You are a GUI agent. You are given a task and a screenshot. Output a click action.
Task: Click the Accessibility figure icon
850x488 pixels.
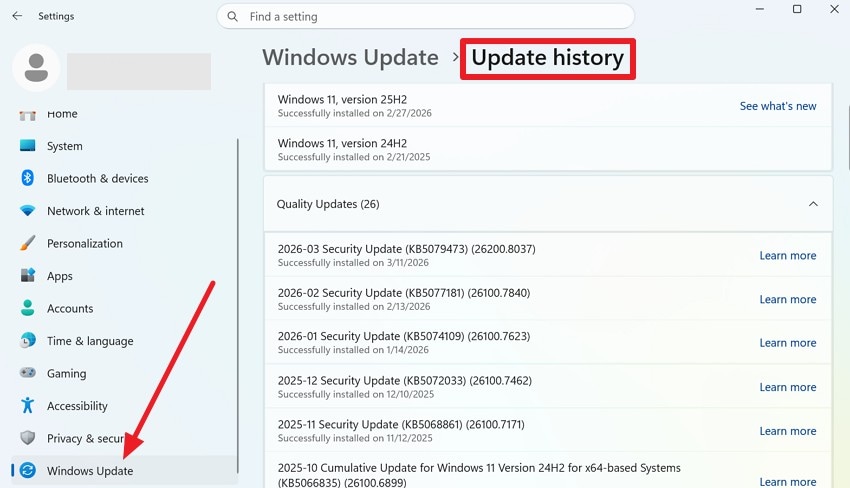(x=28, y=406)
